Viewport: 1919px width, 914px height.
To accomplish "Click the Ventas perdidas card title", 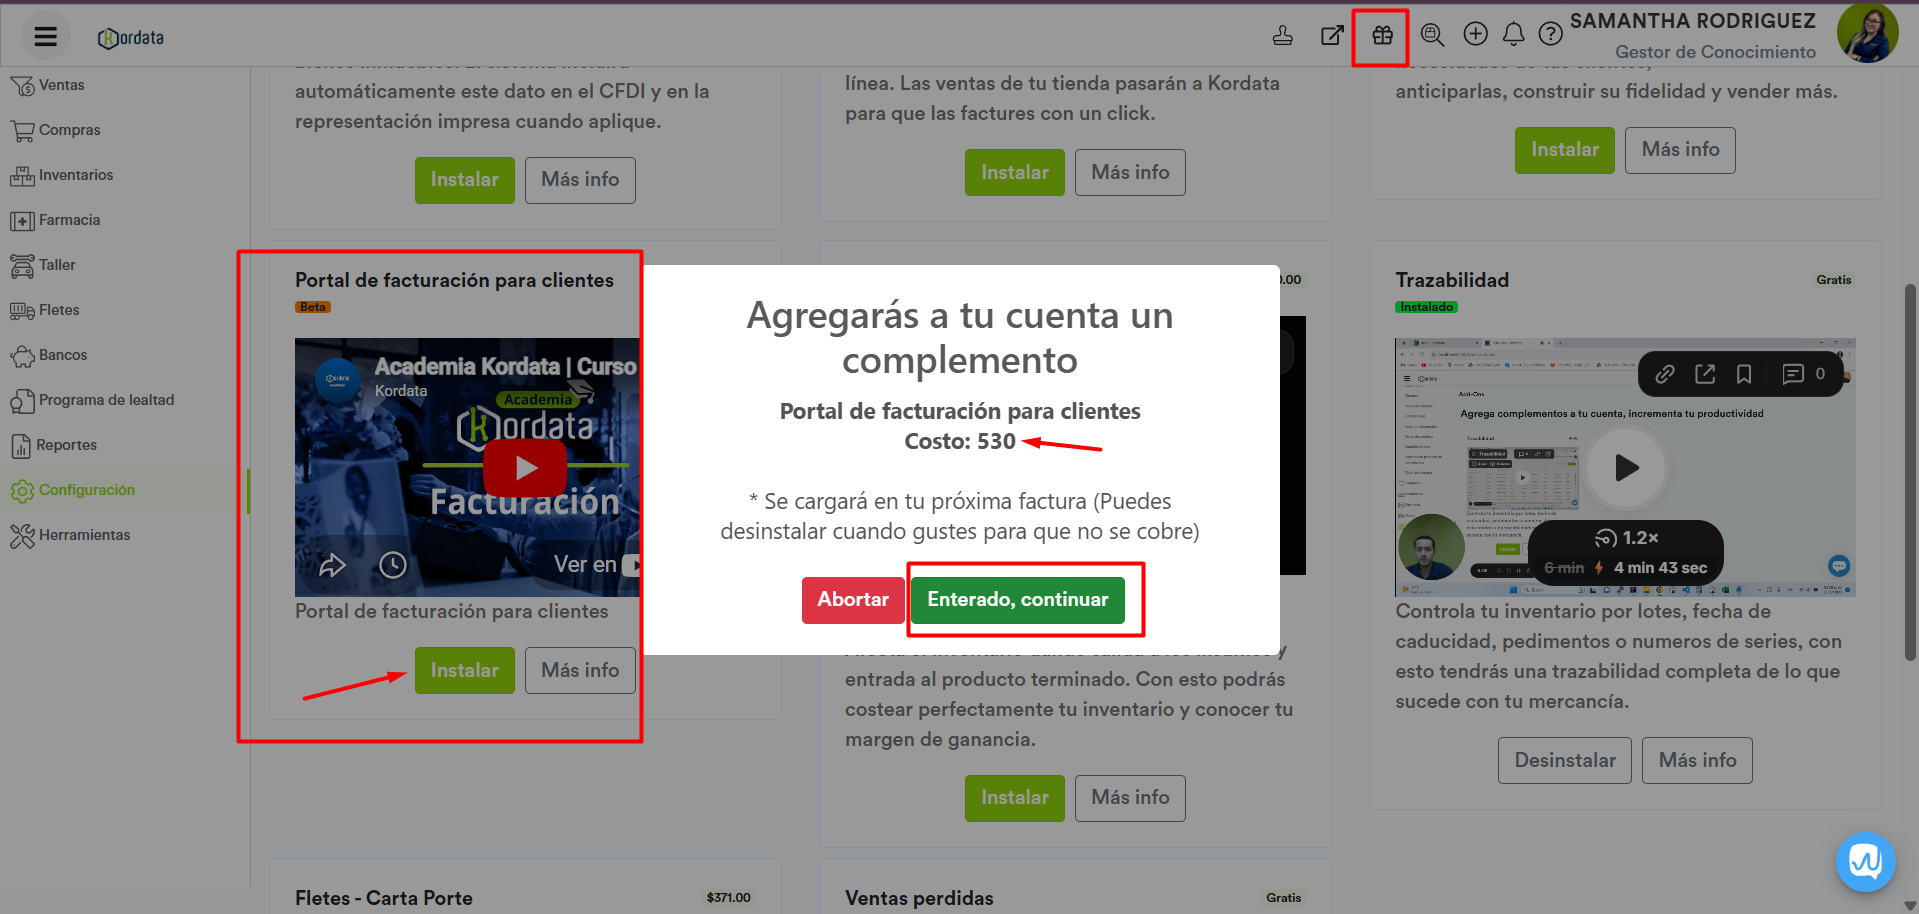I will 919,898.
